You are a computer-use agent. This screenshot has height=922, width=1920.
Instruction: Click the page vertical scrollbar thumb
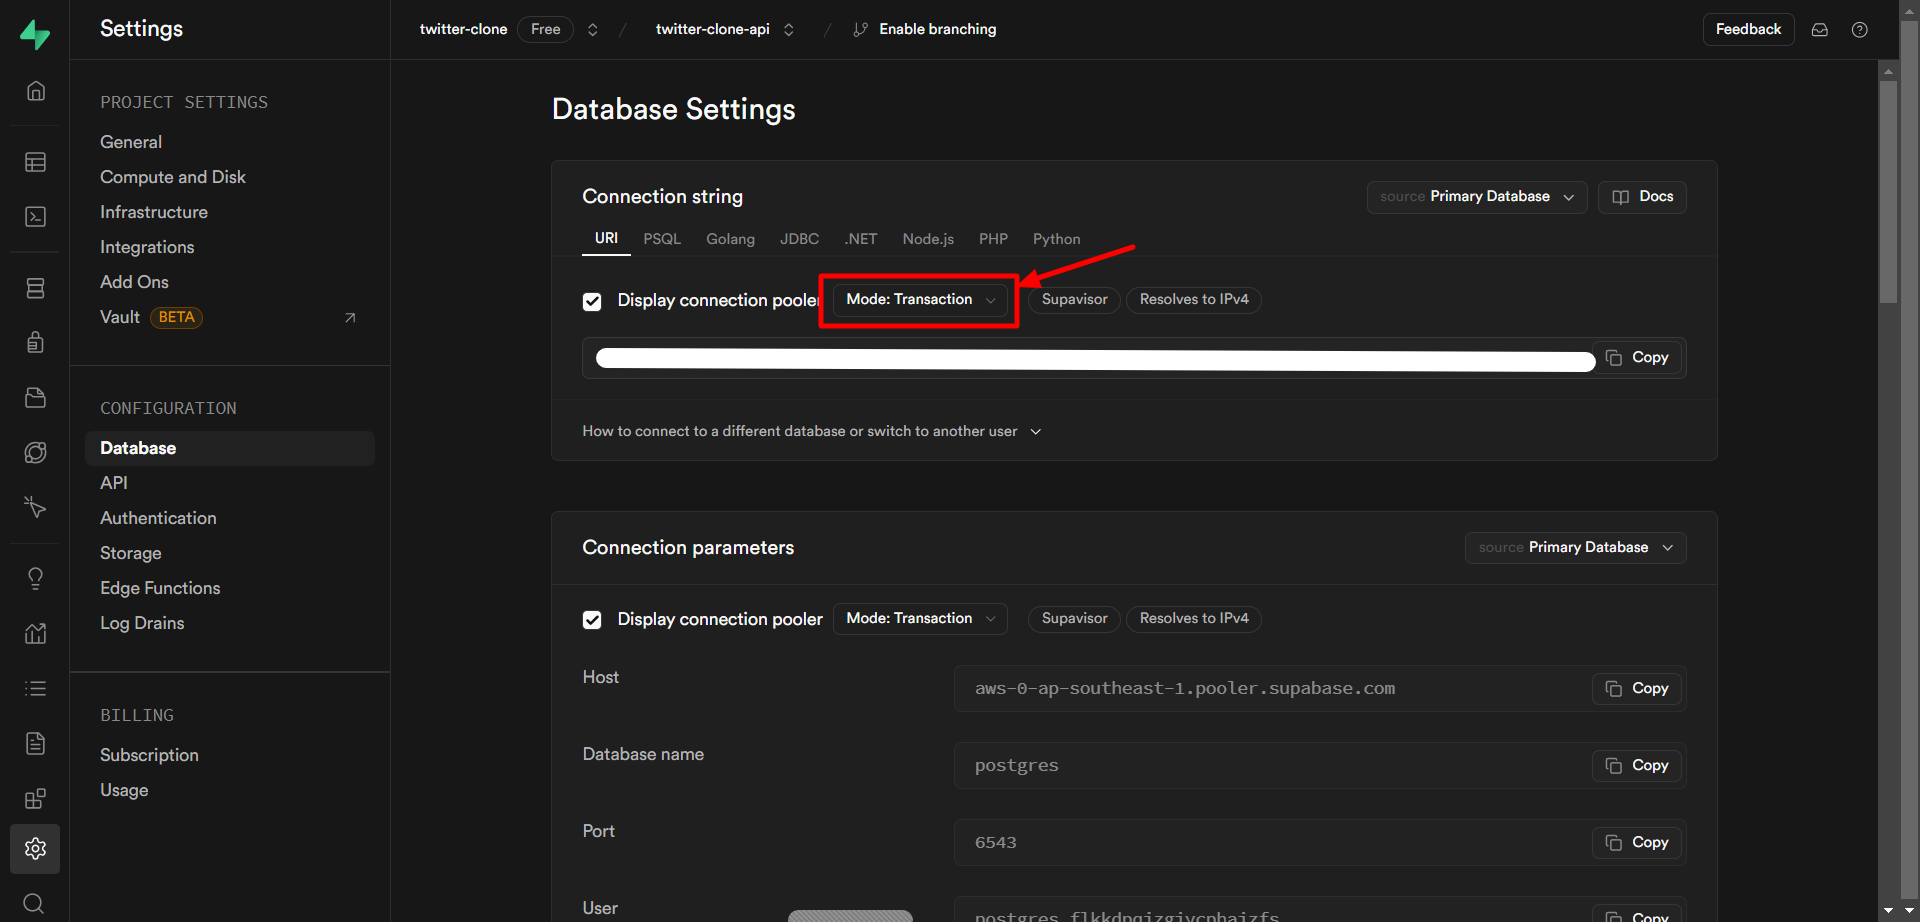point(1888,190)
